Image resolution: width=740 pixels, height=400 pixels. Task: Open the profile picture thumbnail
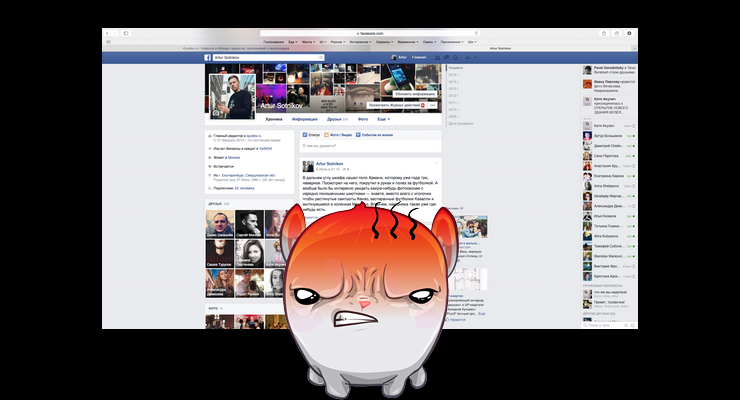click(232, 97)
